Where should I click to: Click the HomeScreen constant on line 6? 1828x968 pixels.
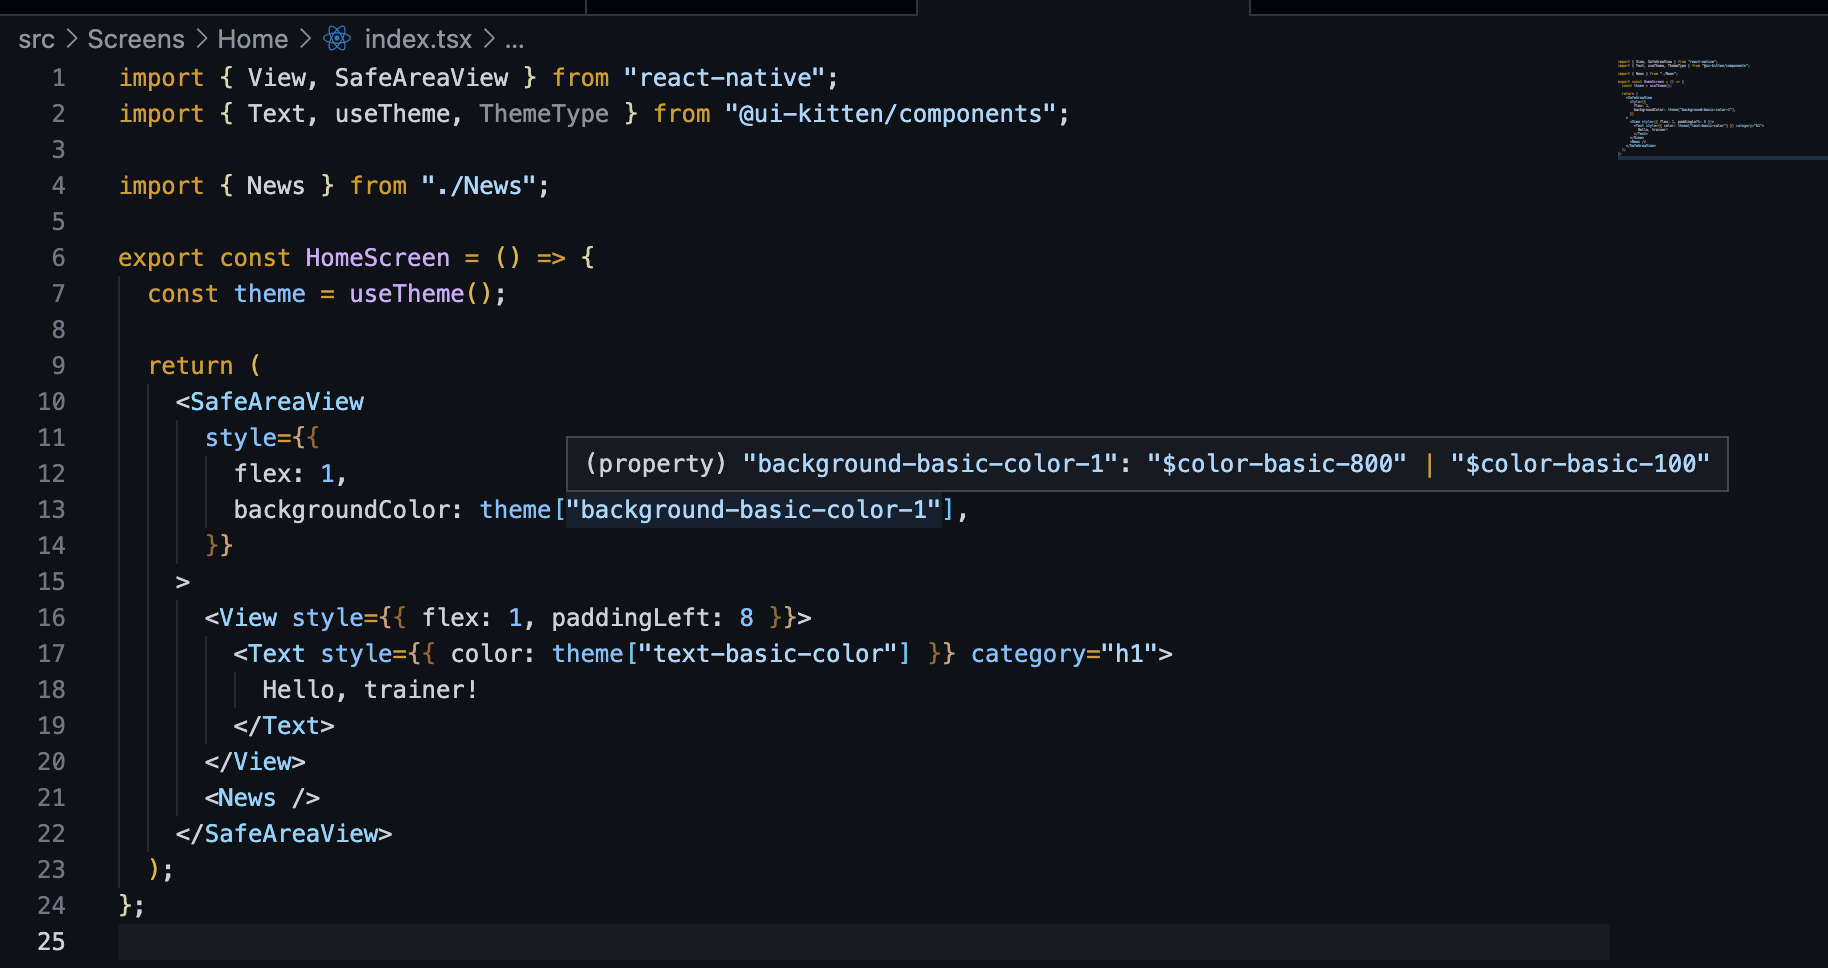377,257
